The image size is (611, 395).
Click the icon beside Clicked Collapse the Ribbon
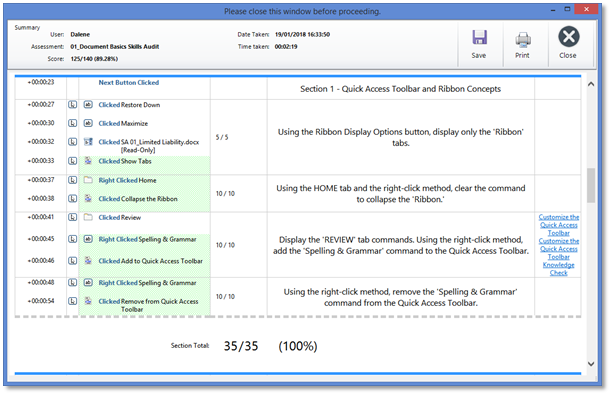click(x=88, y=199)
